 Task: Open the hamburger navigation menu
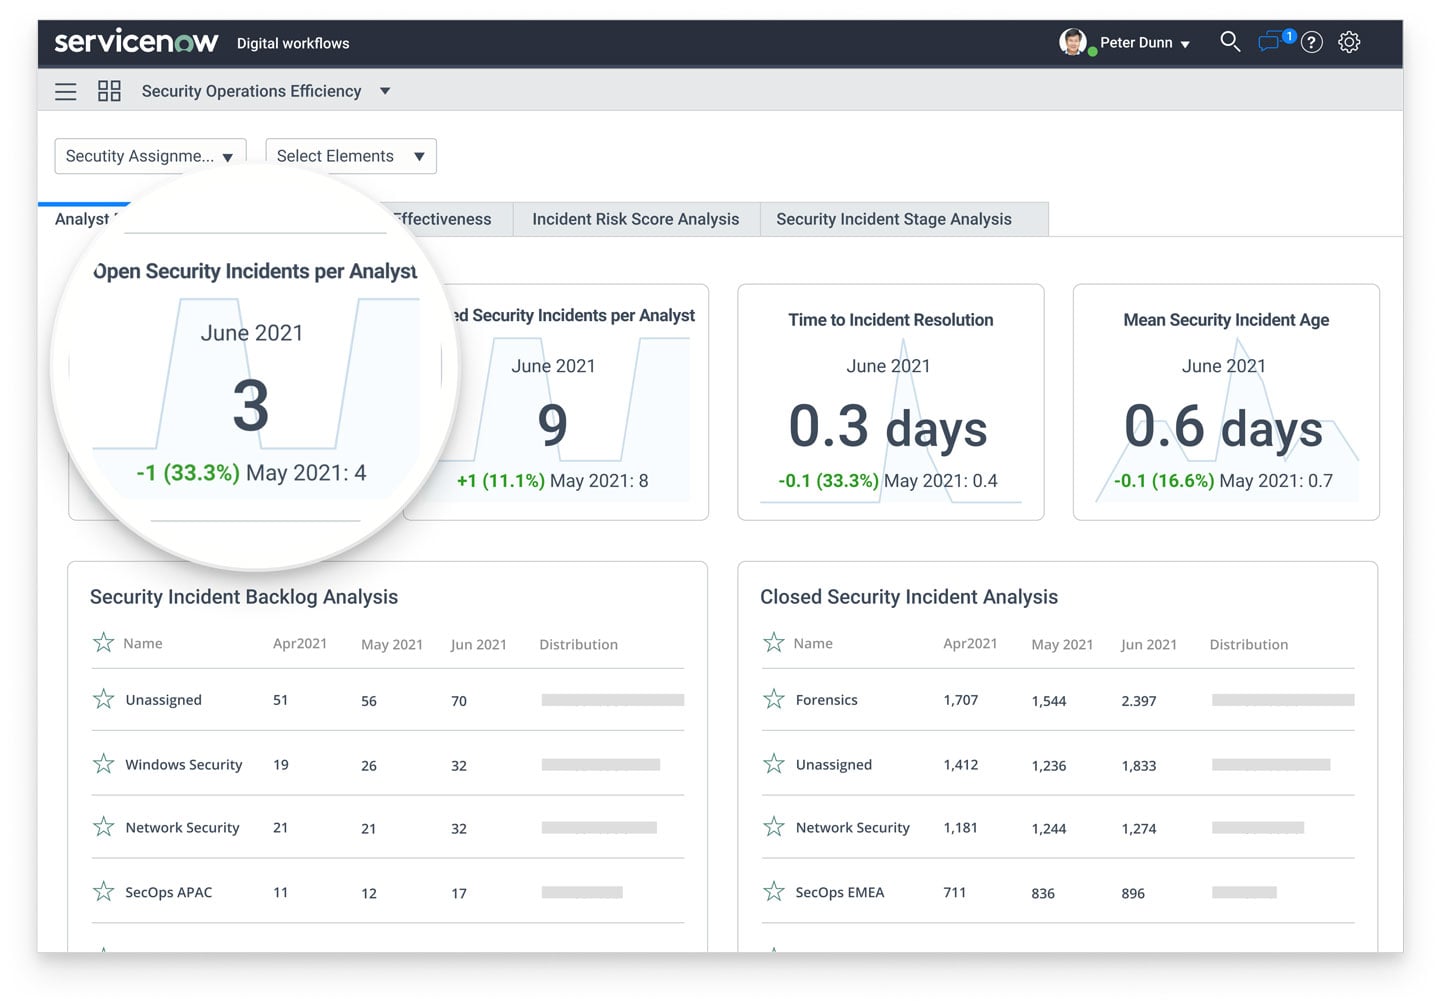(x=66, y=92)
